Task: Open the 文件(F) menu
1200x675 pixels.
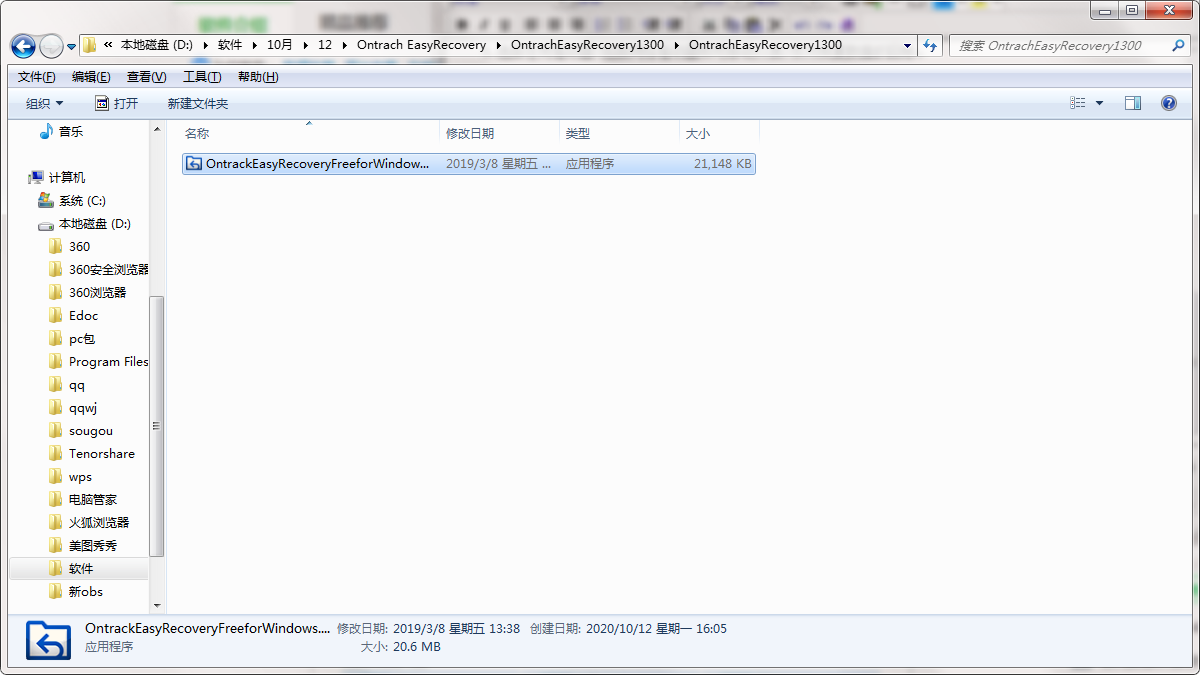Action: [x=37, y=77]
